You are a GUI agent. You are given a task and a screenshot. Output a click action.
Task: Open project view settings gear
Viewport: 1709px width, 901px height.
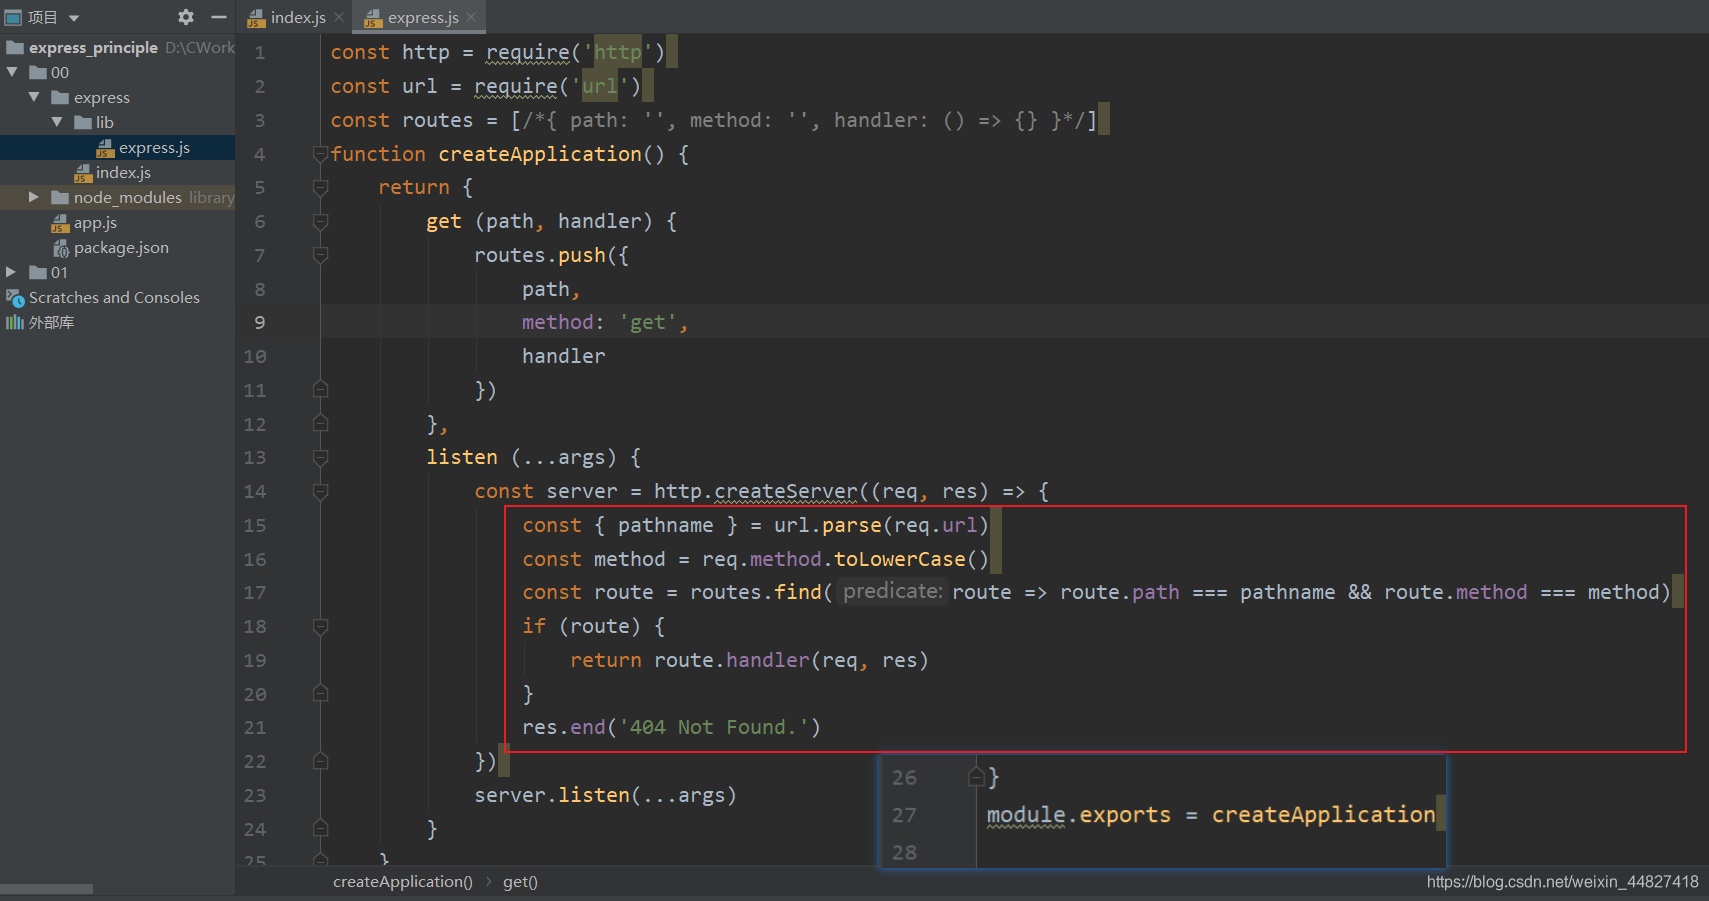pyautogui.click(x=186, y=17)
